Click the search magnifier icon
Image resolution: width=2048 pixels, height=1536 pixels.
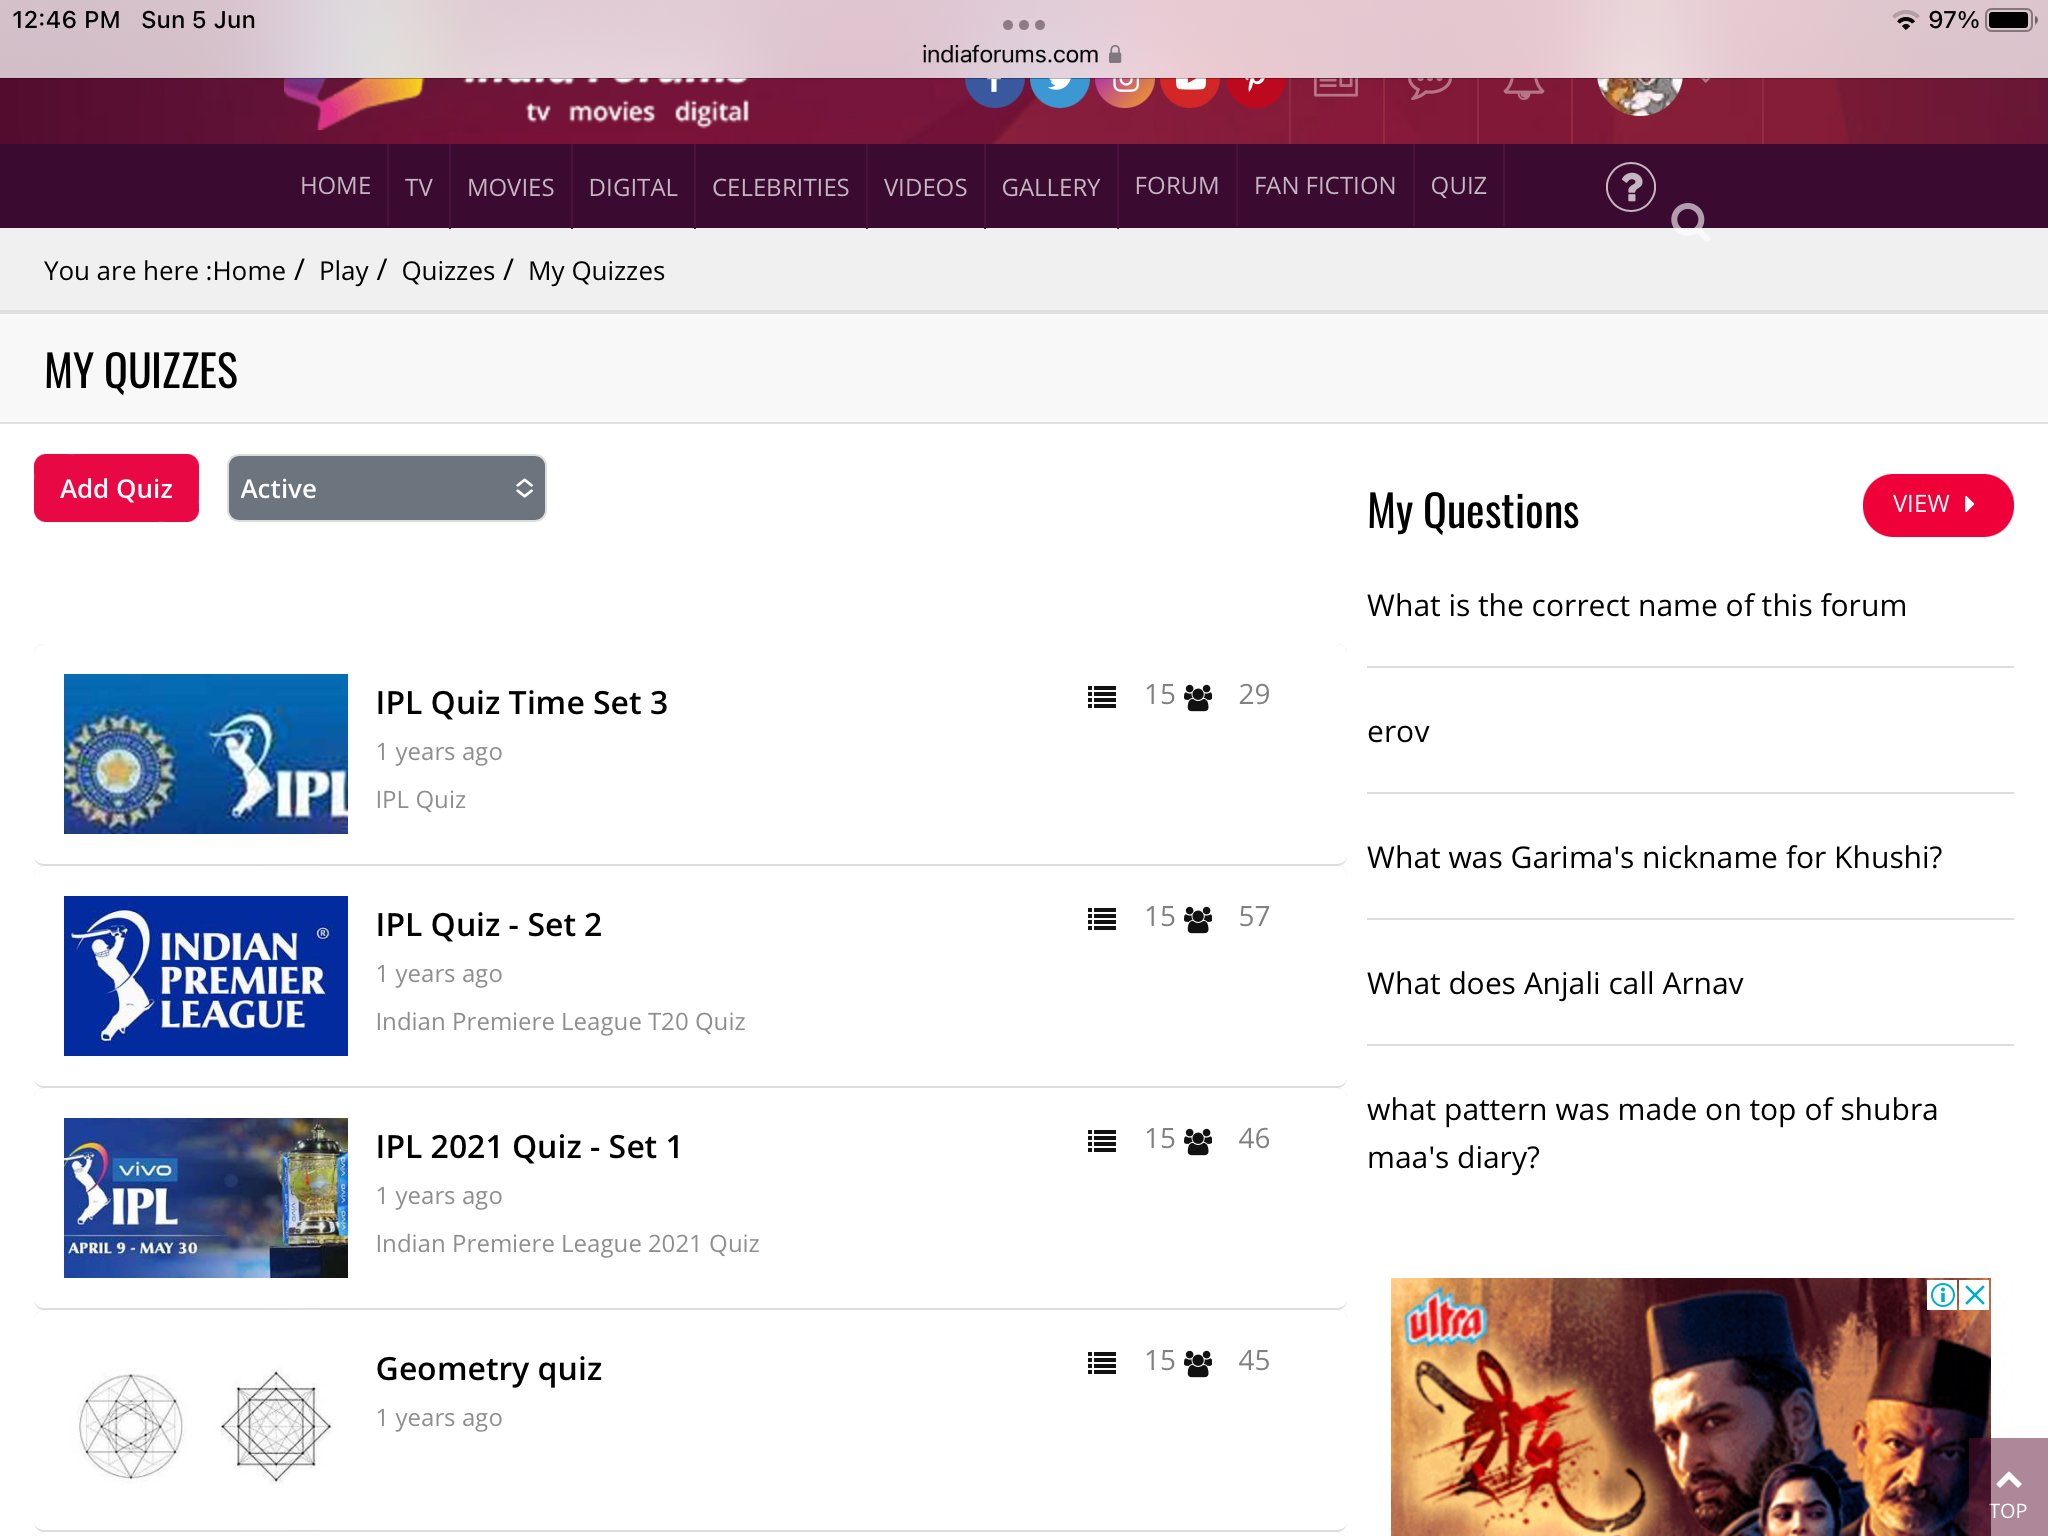click(x=1690, y=221)
